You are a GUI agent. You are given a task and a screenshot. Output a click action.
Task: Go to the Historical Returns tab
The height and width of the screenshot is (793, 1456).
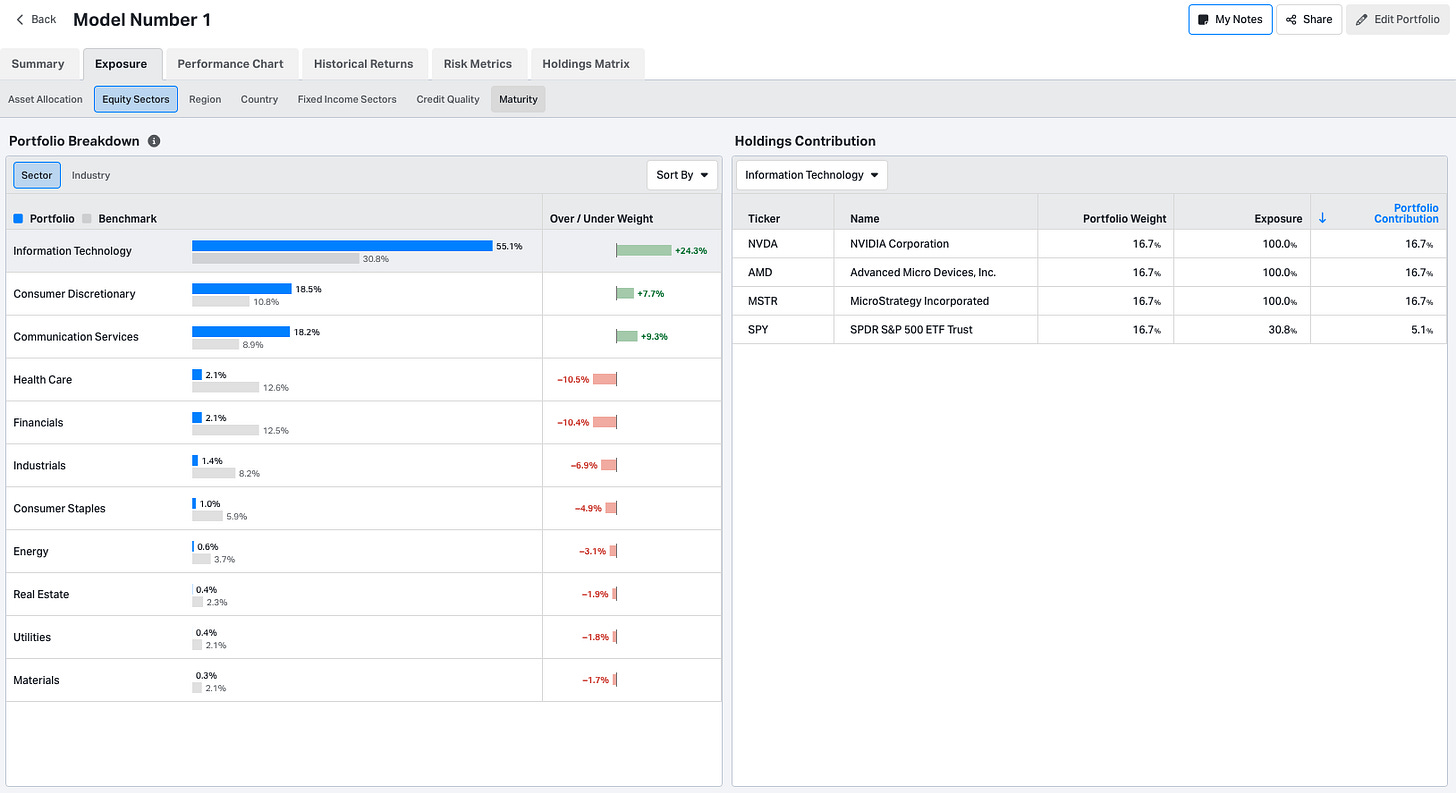pos(363,64)
